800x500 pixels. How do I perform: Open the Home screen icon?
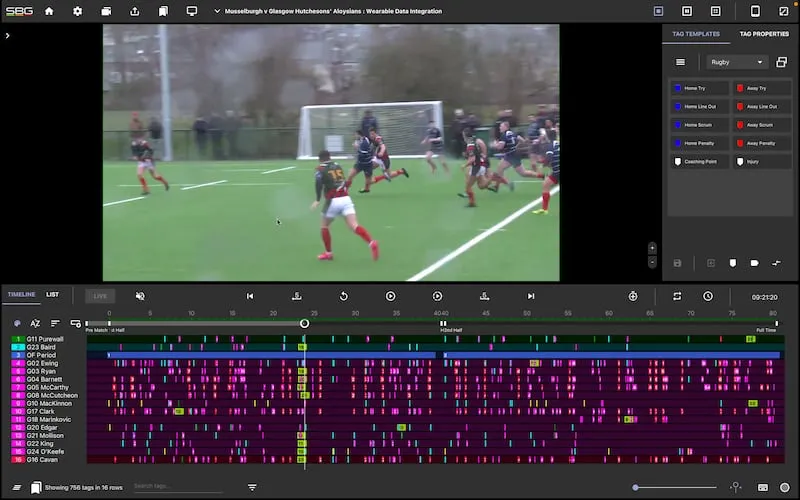click(49, 11)
